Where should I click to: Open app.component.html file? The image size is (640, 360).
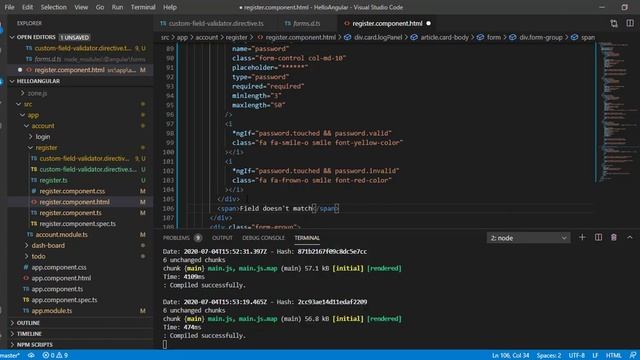click(61, 278)
